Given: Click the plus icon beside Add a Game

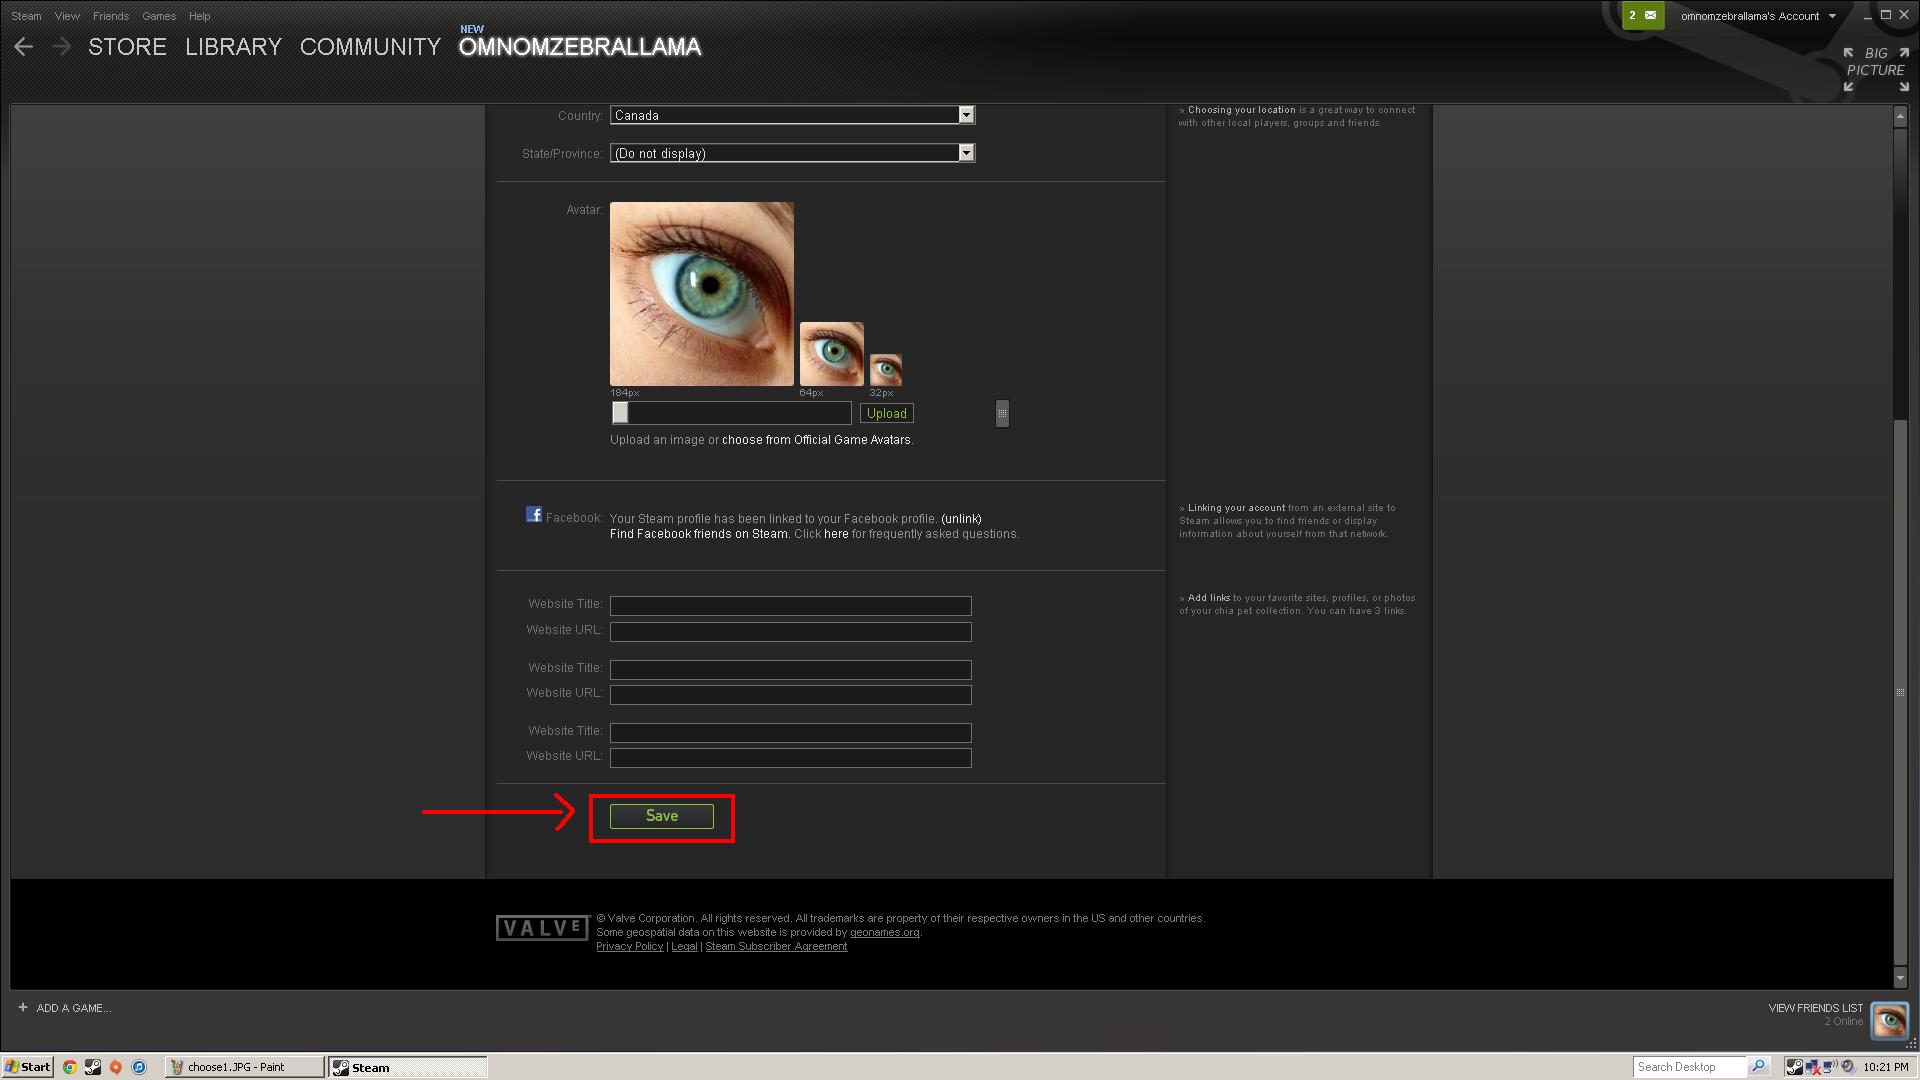Looking at the screenshot, I should click(x=23, y=1008).
